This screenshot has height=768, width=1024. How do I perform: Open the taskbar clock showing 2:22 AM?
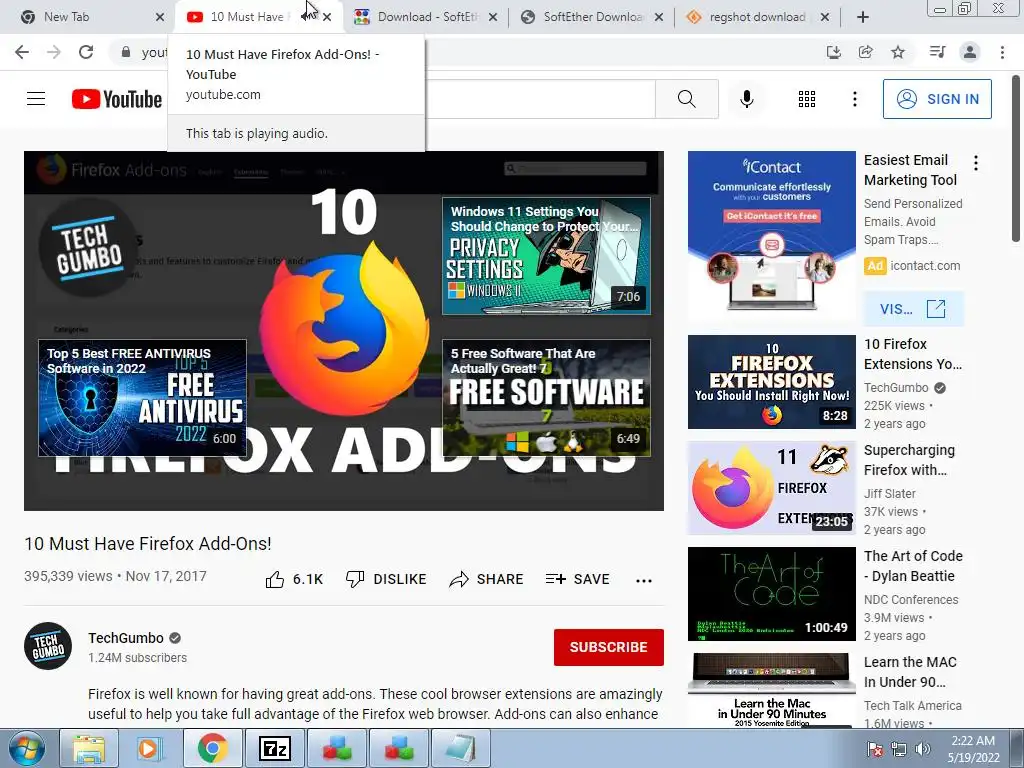click(x=973, y=749)
